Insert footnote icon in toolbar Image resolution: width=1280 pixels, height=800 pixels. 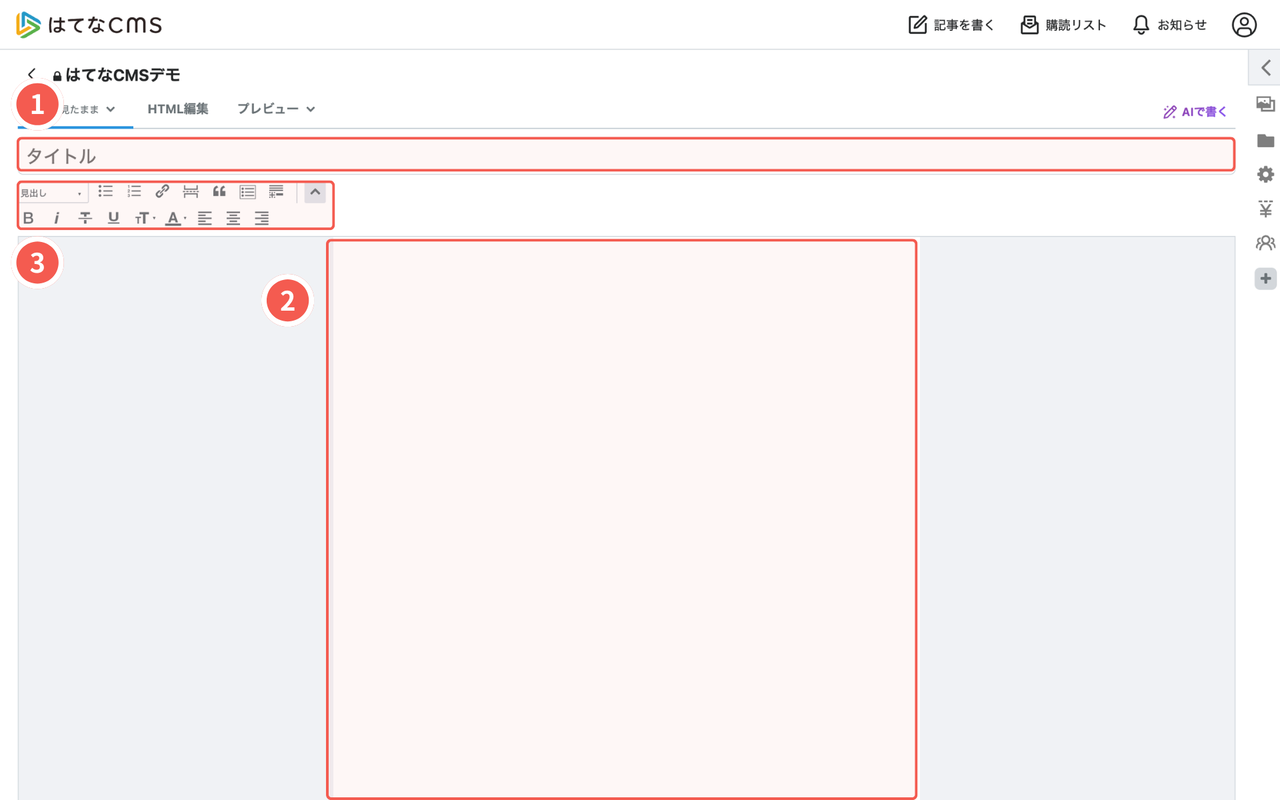[277, 191]
